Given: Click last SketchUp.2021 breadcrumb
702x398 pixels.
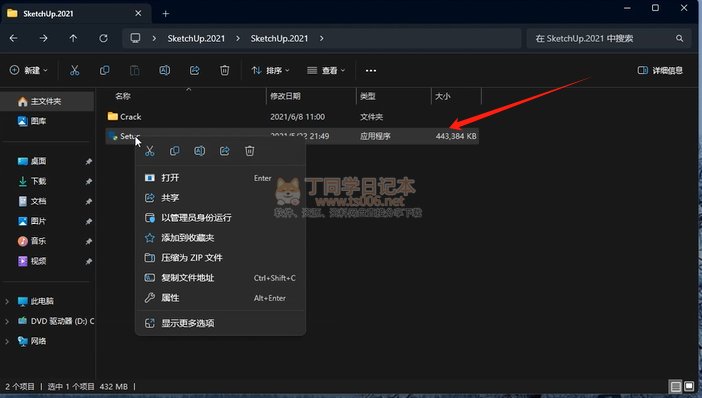Looking at the screenshot, I should 279,39.
